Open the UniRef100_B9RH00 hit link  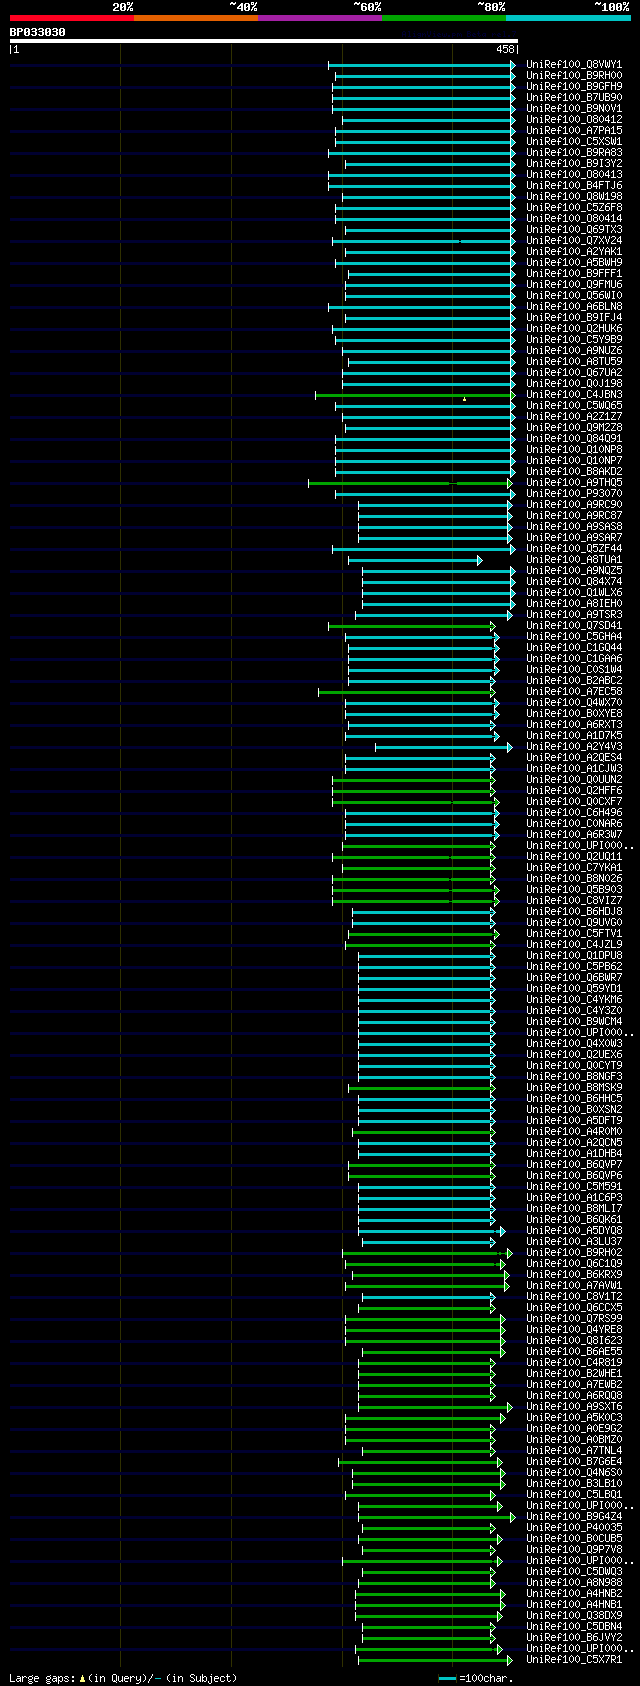(574, 76)
